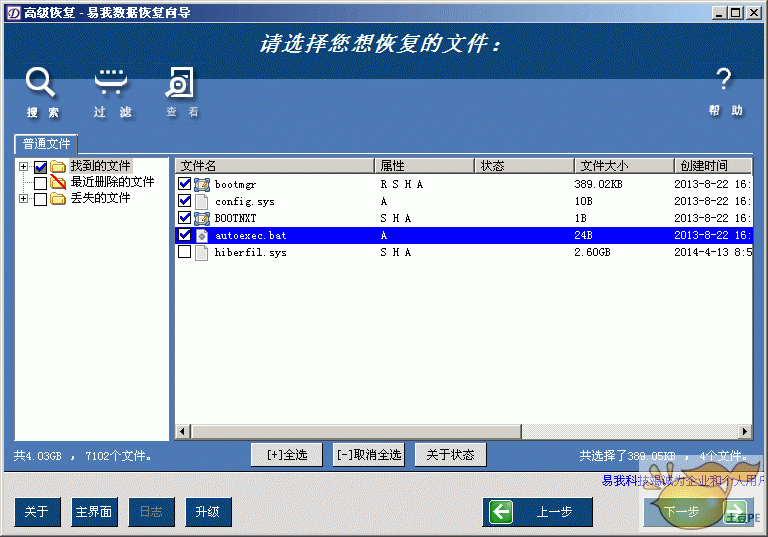
Task: Select 丢失的文件 tree item
Action: coord(100,198)
